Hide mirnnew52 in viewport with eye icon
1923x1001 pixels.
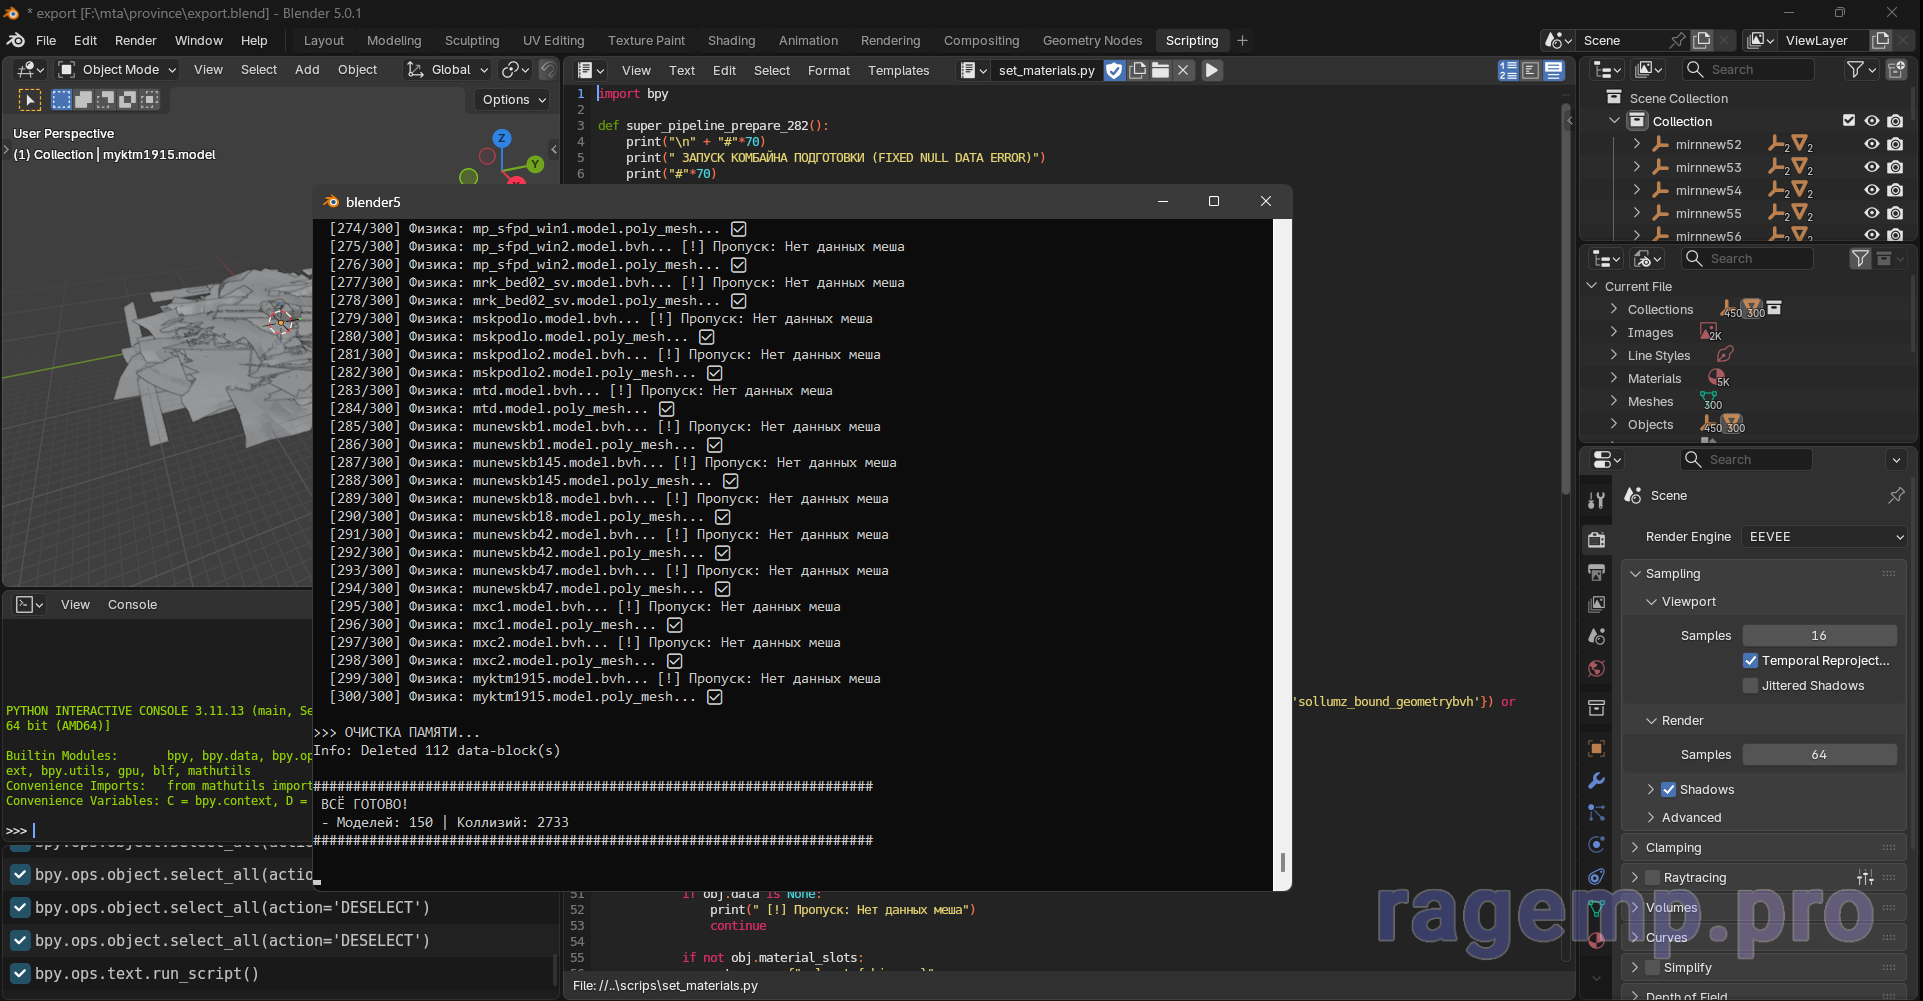coord(1871,144)
